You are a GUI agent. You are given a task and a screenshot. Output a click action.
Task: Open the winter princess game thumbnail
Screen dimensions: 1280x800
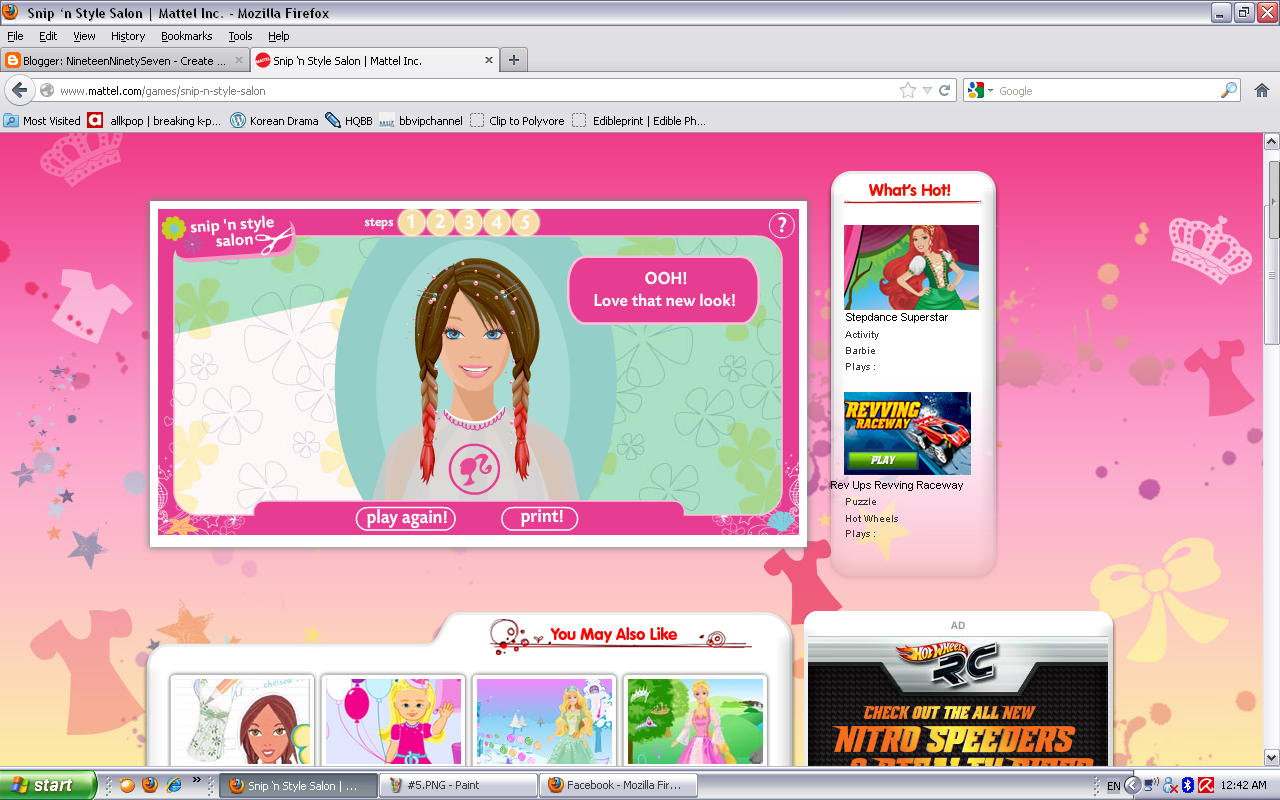pyautogui.click(x=544, y=720)
